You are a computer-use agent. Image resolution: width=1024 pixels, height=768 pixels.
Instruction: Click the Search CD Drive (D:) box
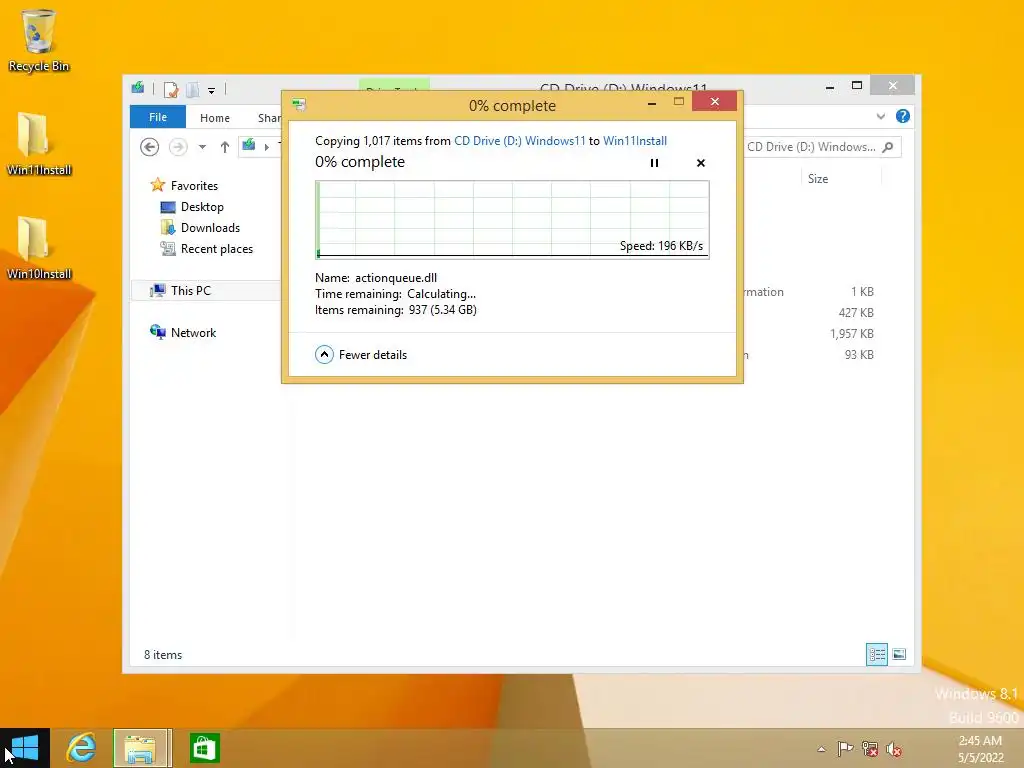pos(822,147)
